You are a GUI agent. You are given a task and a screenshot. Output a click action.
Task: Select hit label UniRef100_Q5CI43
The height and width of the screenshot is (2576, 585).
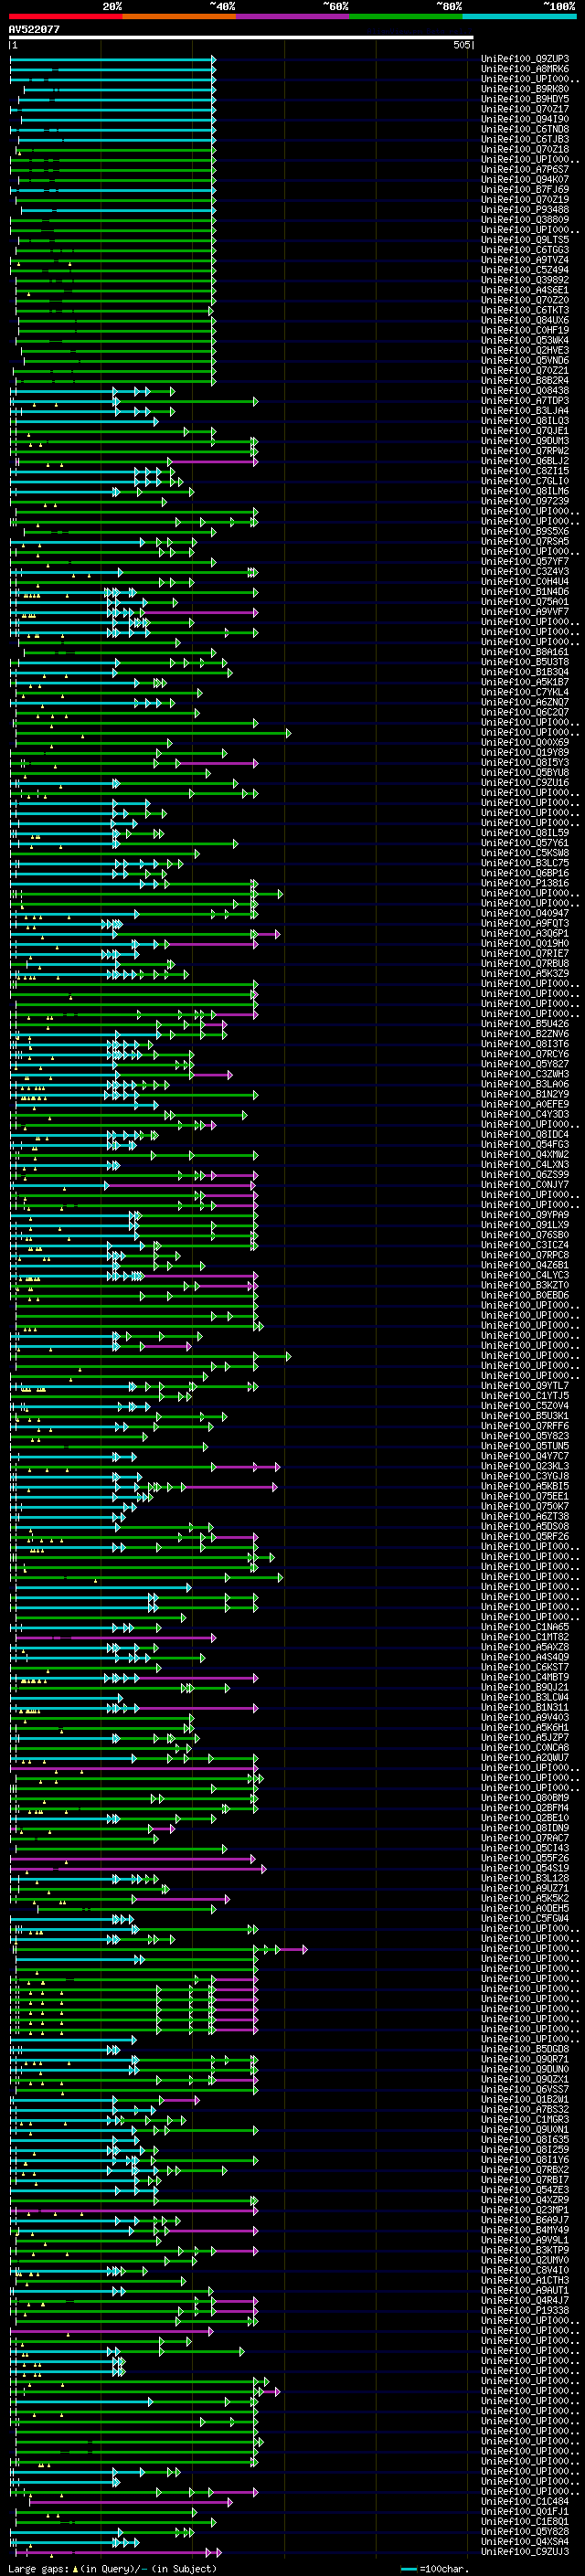pyautogui.click(x=525, y=1849)
